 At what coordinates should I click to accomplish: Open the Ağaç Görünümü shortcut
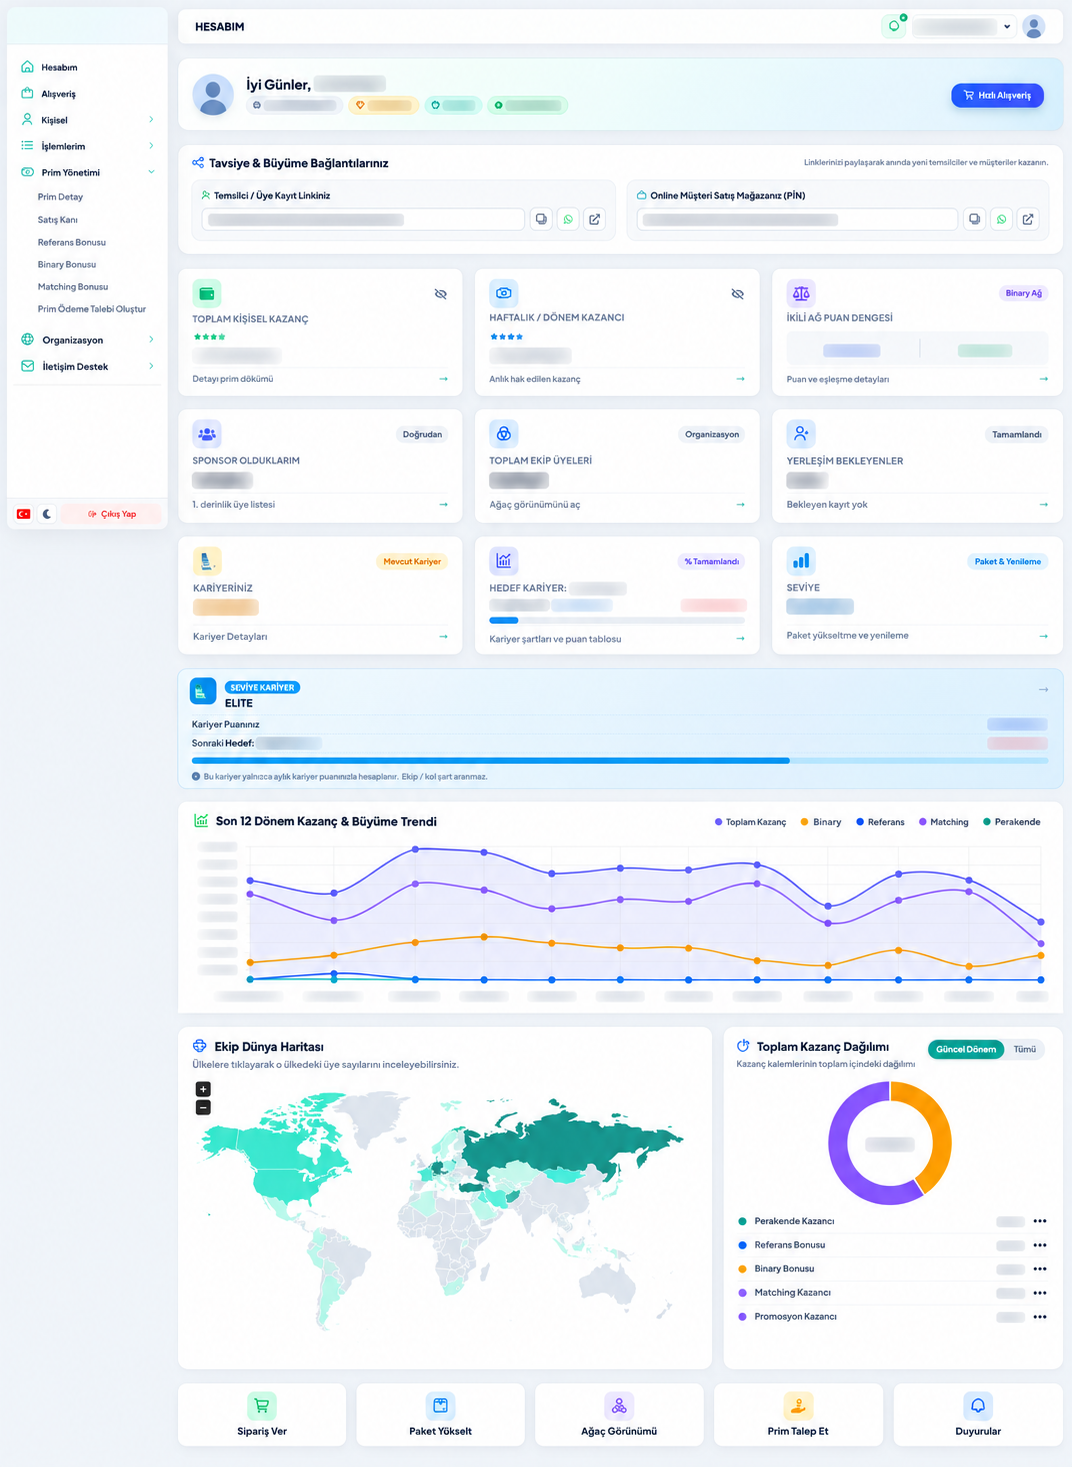click(619, 1414)
